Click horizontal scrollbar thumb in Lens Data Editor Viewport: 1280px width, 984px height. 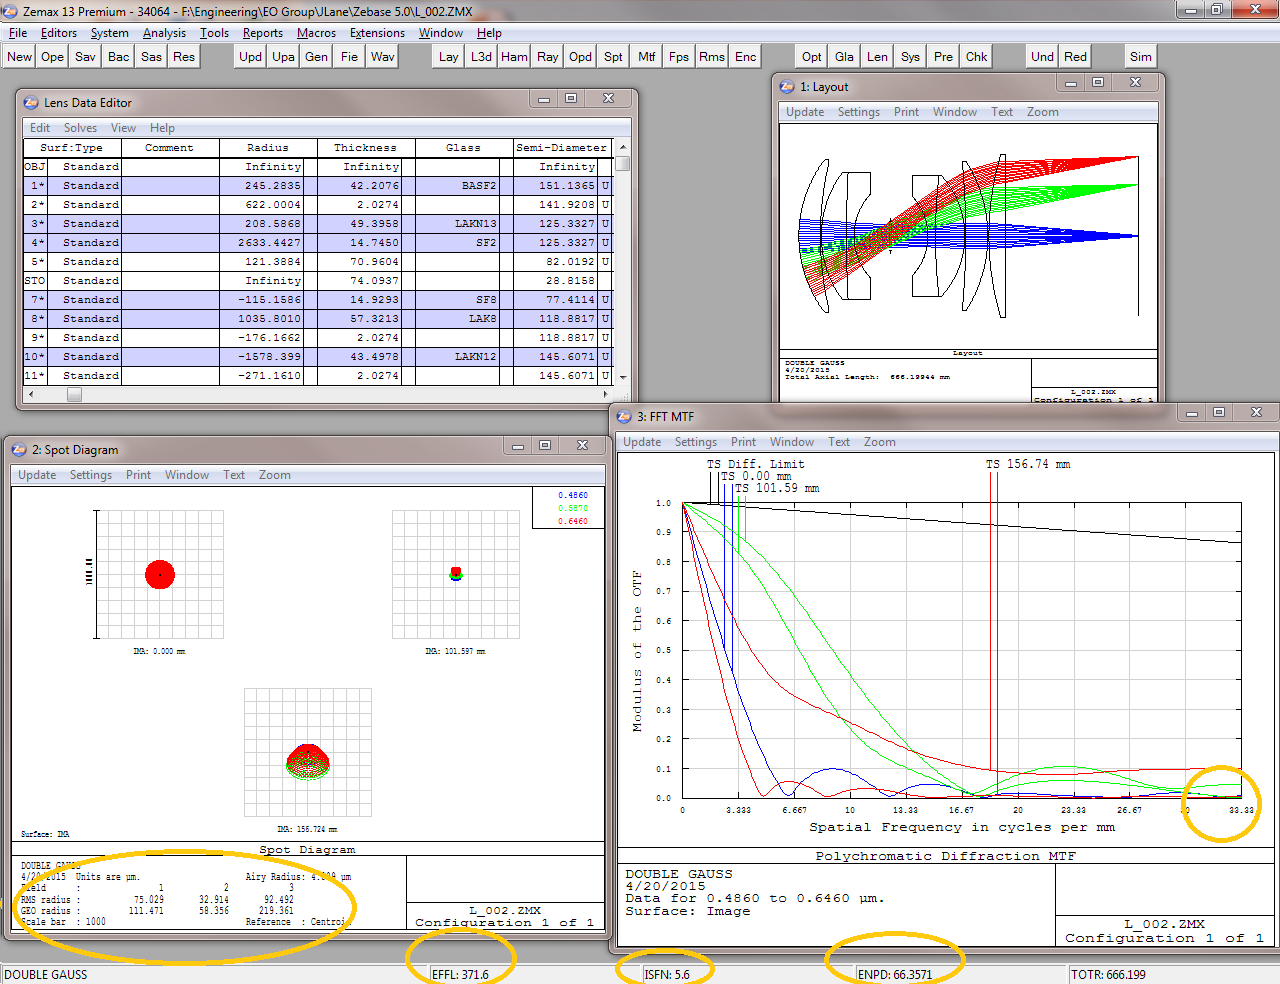(74, 395)
